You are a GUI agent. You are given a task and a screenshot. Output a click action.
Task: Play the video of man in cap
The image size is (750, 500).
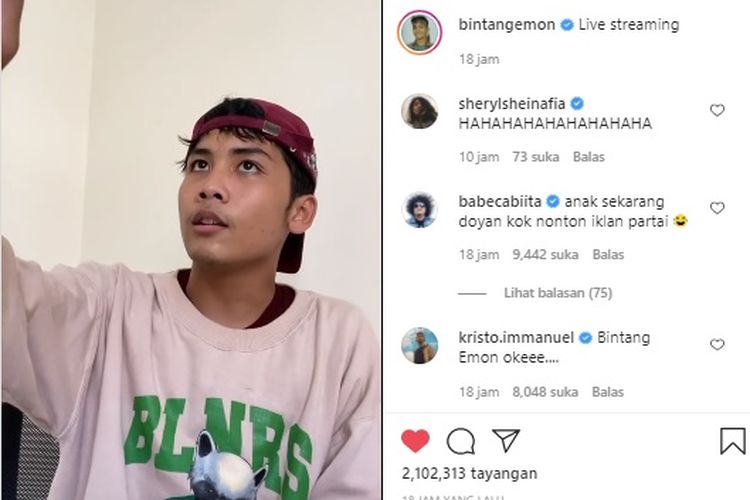pos(191,250)
